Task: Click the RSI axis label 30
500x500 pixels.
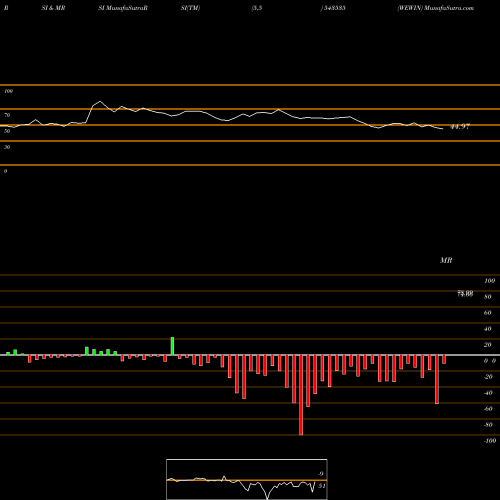Action: pos(7,147)
